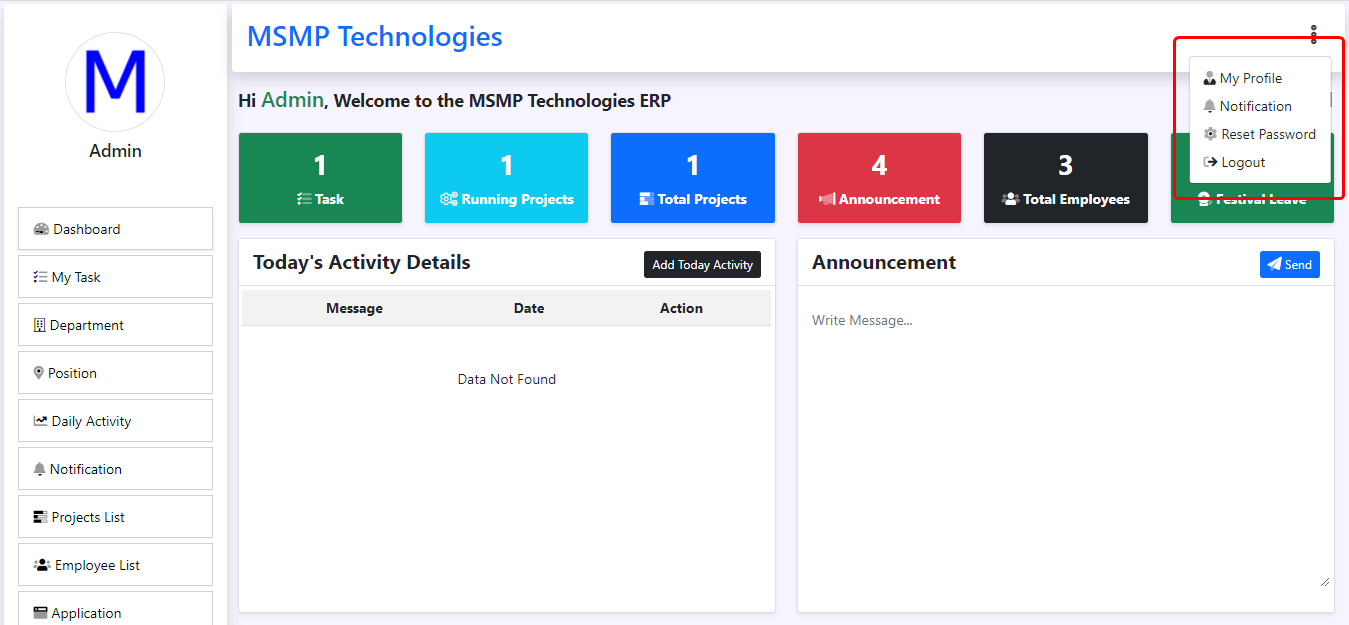
Task: Select Reset Password in the dropdown menu
Action: click(1260, 134)
